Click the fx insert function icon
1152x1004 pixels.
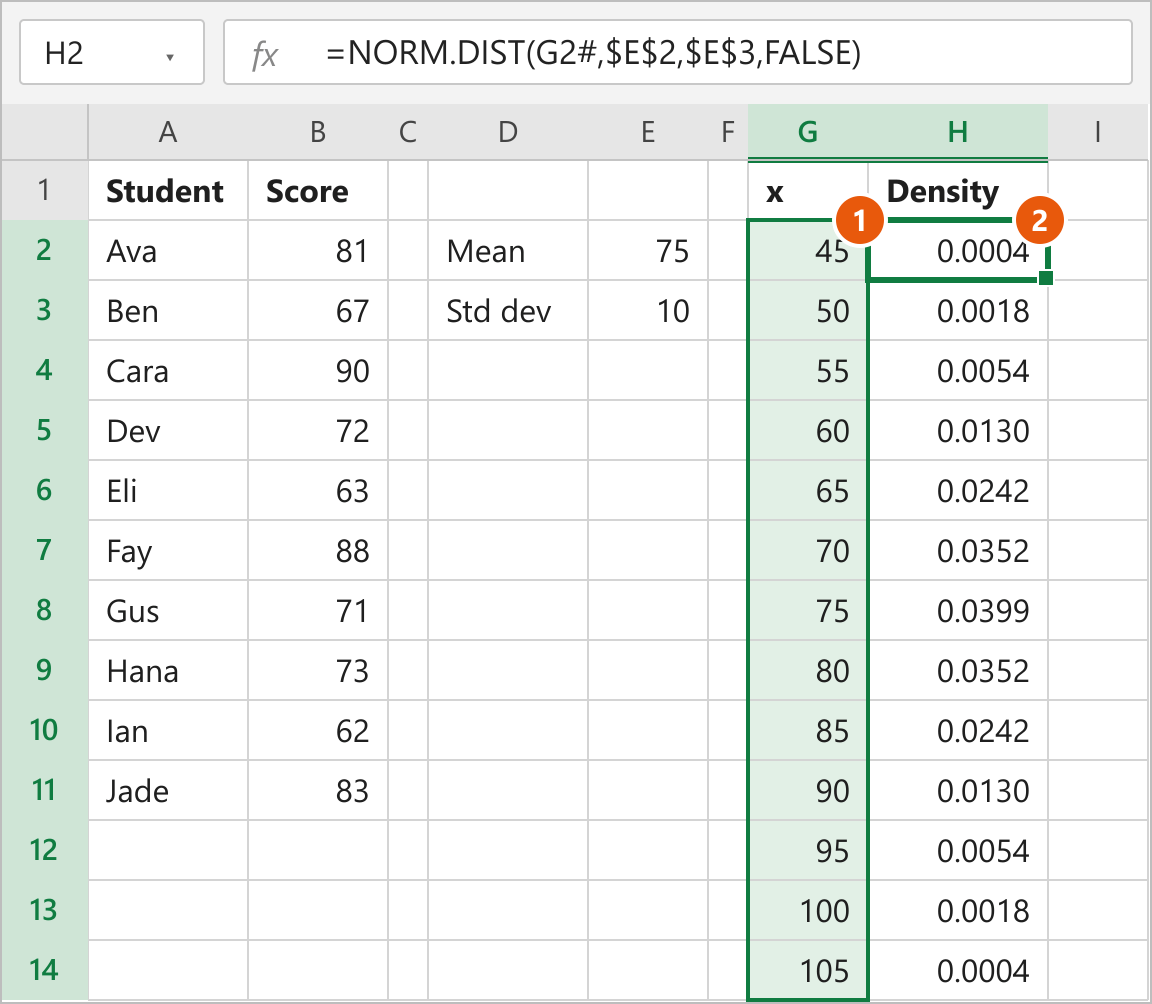[264, 54]
